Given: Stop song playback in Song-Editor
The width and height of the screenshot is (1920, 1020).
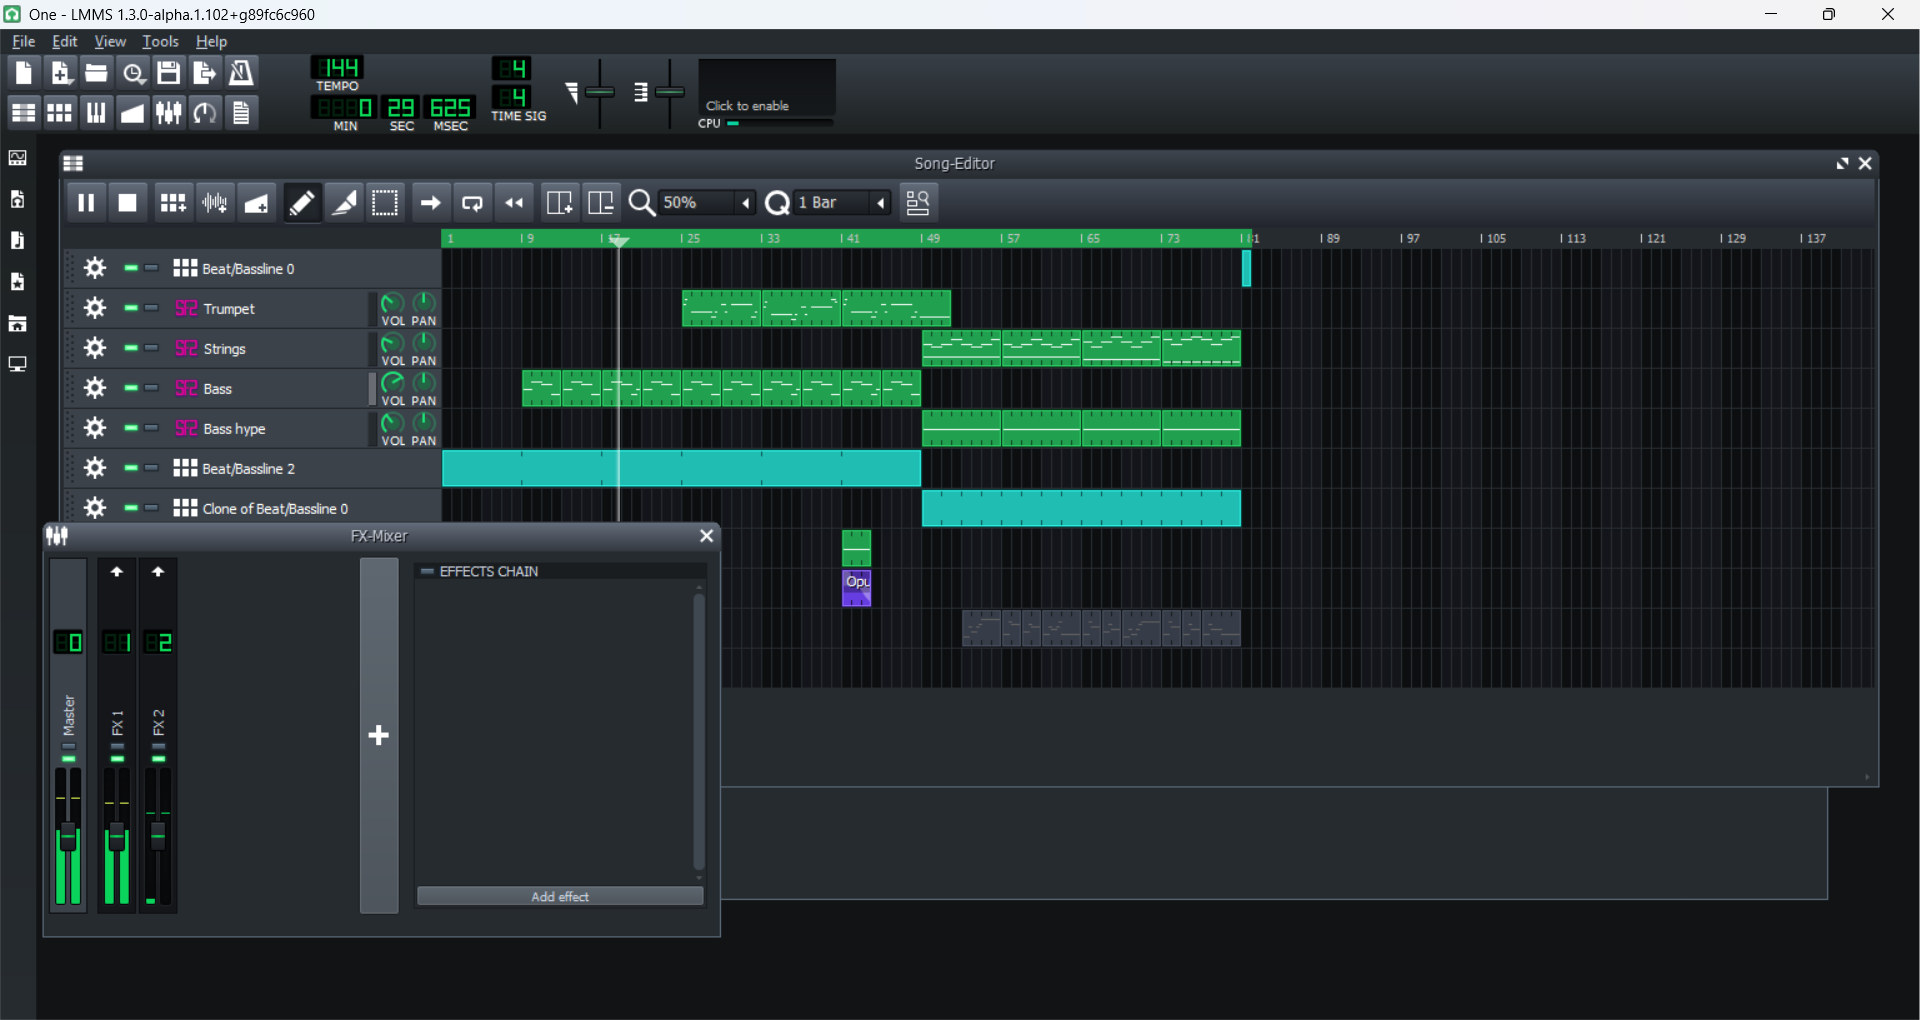Looking at the screenshot, I should point(128,203).
